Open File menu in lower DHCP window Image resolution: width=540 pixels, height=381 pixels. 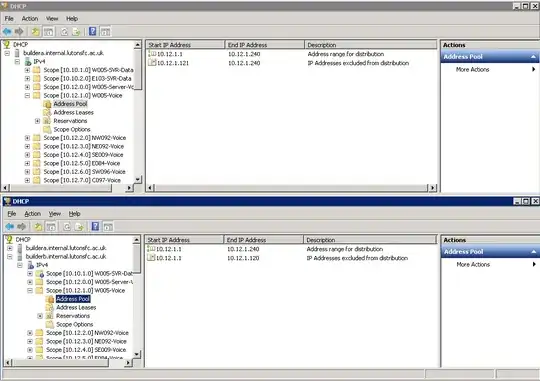pyautogui.click(x=12, y=214)
